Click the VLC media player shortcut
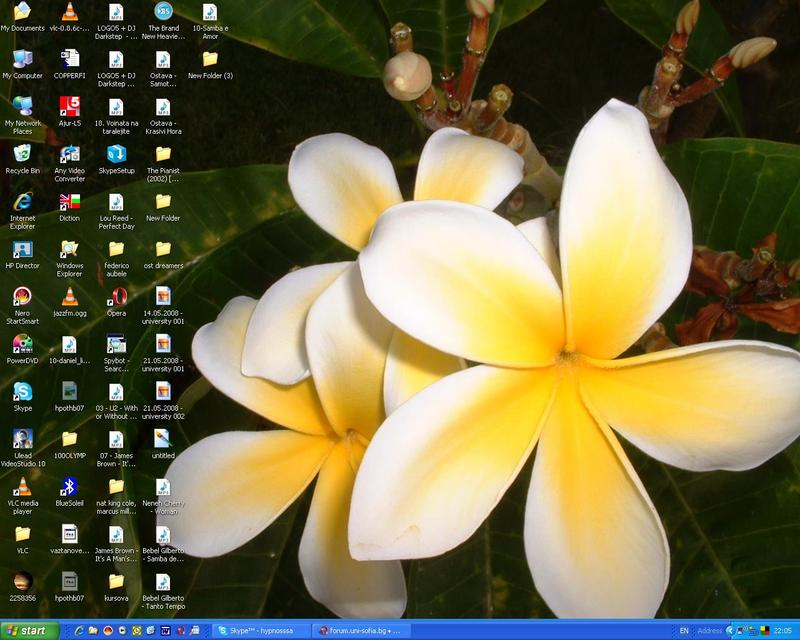Screen dimensions: 800x640 [x=22, y=486]
